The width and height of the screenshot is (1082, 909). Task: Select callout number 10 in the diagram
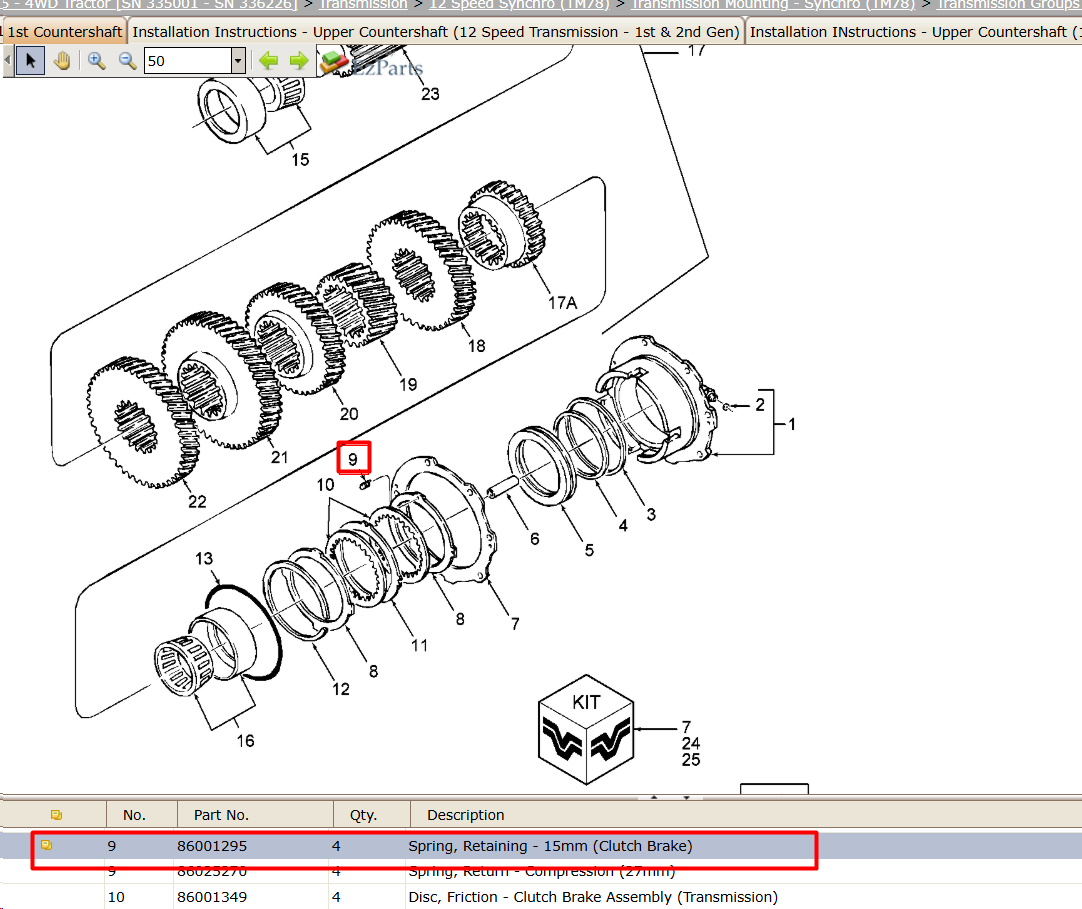326,485
